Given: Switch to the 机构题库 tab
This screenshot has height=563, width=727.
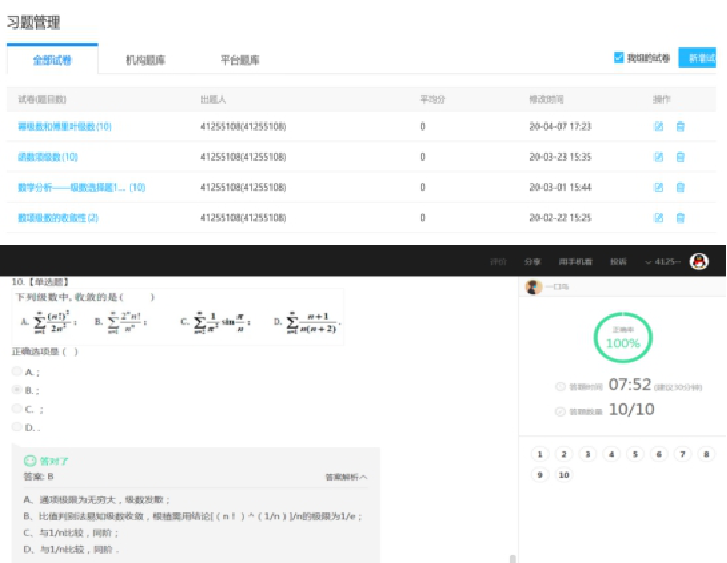Looking at the screenshot, I should click(146, 60).
